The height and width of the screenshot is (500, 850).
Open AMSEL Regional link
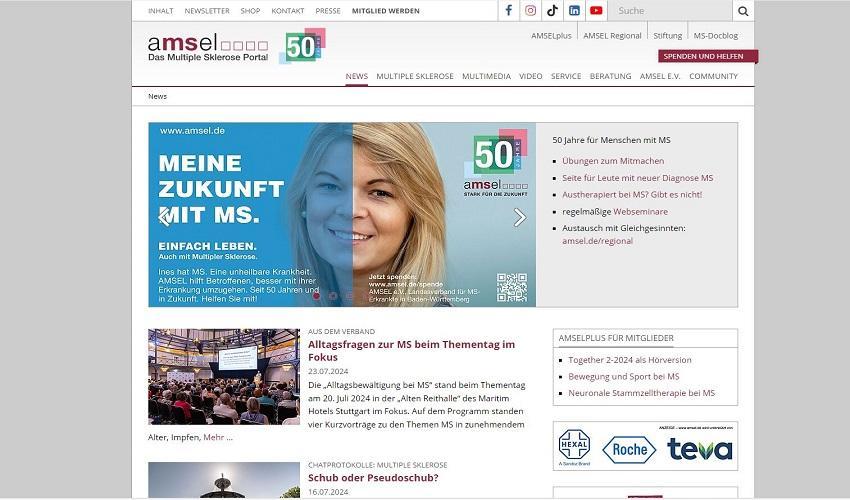pyautogui.click(x=613, y=36)
